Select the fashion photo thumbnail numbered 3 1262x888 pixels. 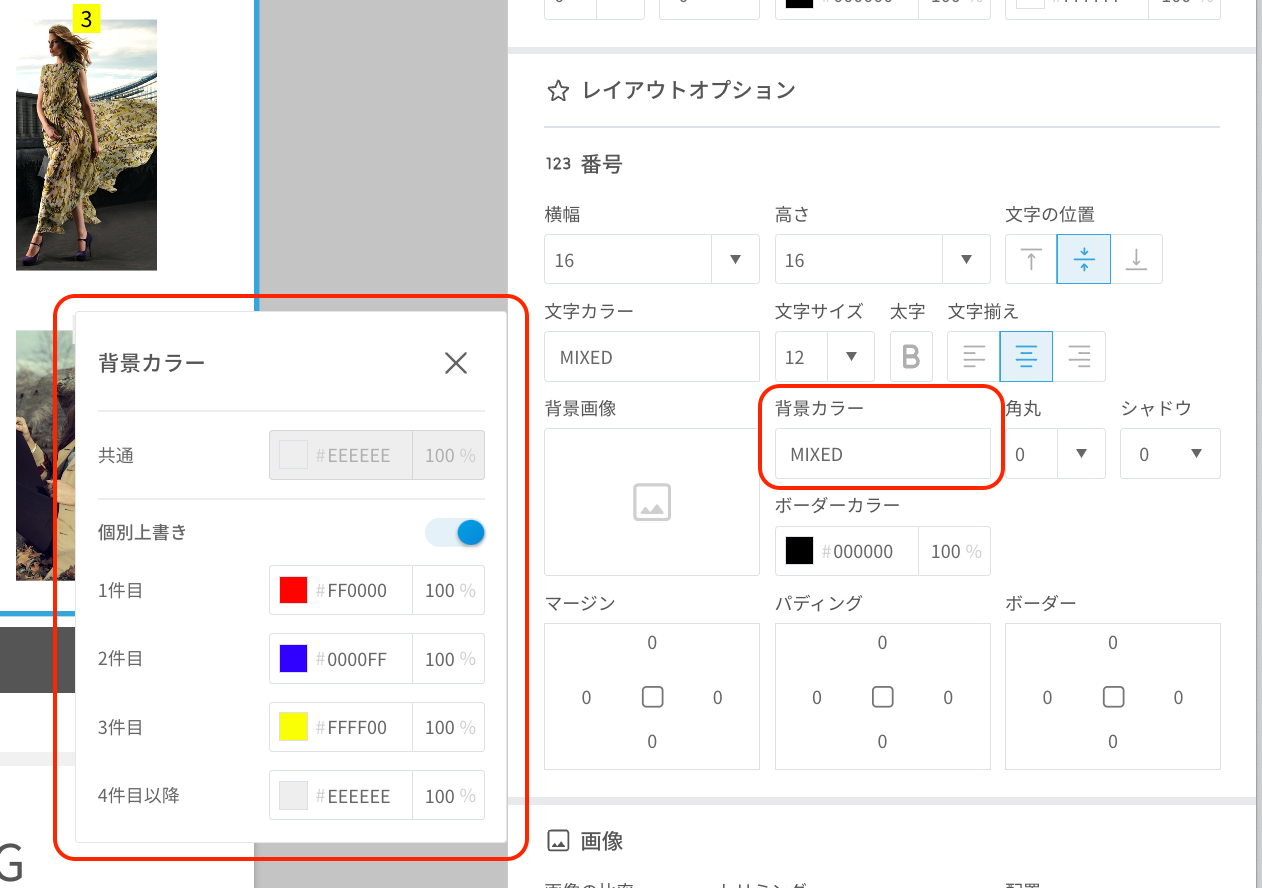pyautogui.click(x=86, y=145)
